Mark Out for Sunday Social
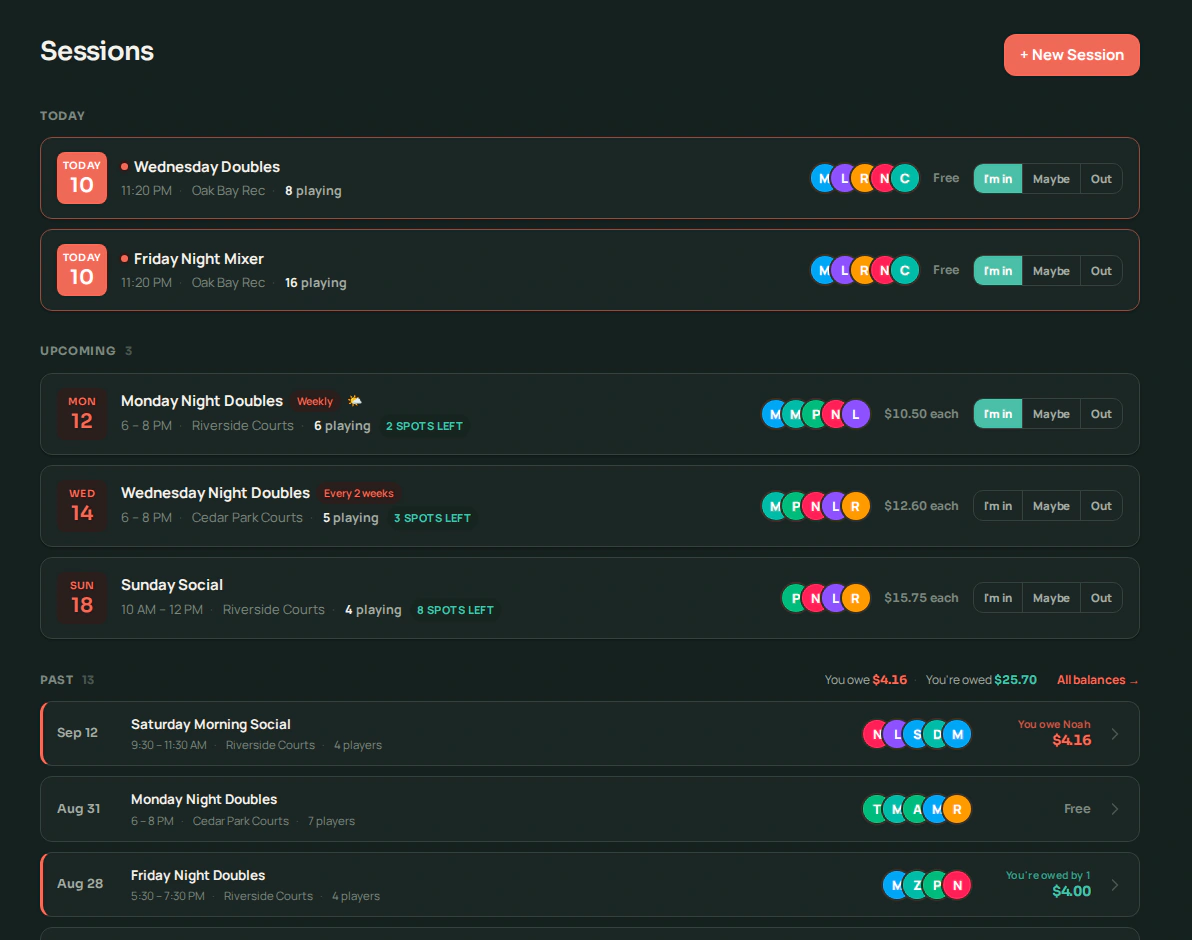 (x=1101, y=597)
